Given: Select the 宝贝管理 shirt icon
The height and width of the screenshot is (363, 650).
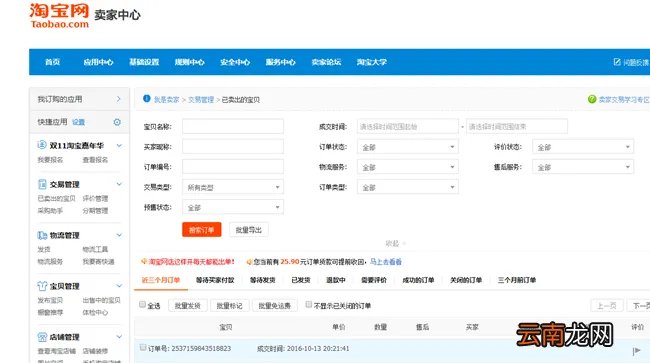Looking at the screenshot, I should point(42,286).
